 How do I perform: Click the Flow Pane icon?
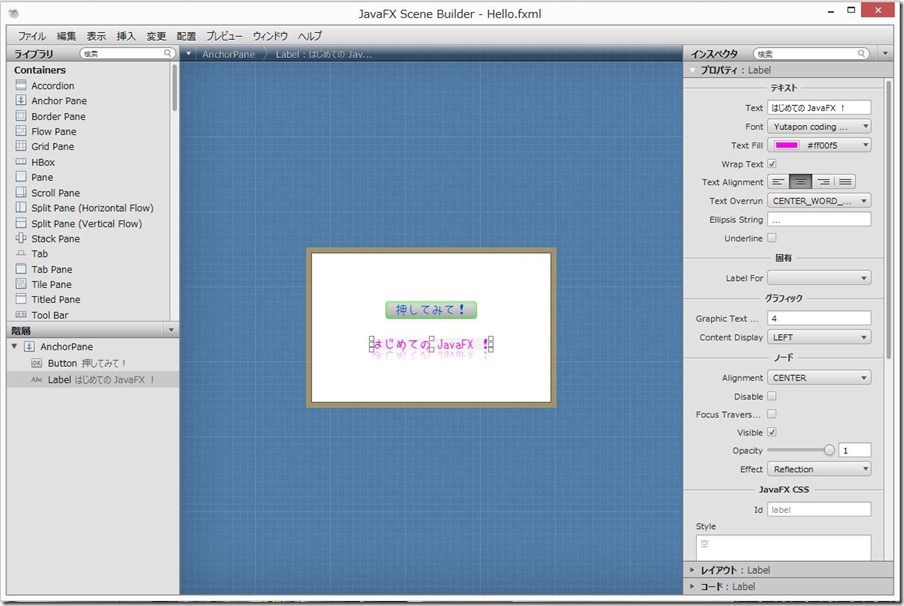[x=21, y=131]
